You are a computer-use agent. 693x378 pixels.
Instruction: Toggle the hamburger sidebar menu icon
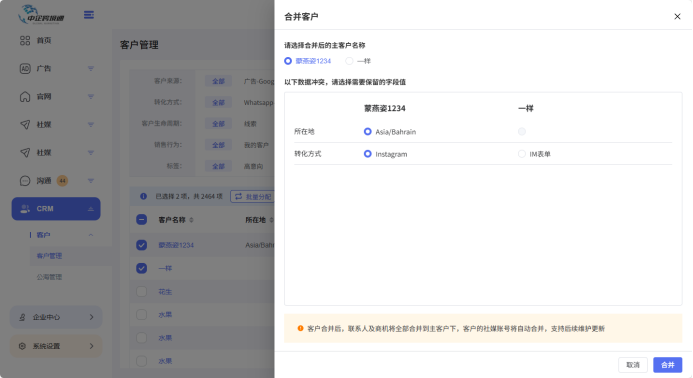[89, 15]
